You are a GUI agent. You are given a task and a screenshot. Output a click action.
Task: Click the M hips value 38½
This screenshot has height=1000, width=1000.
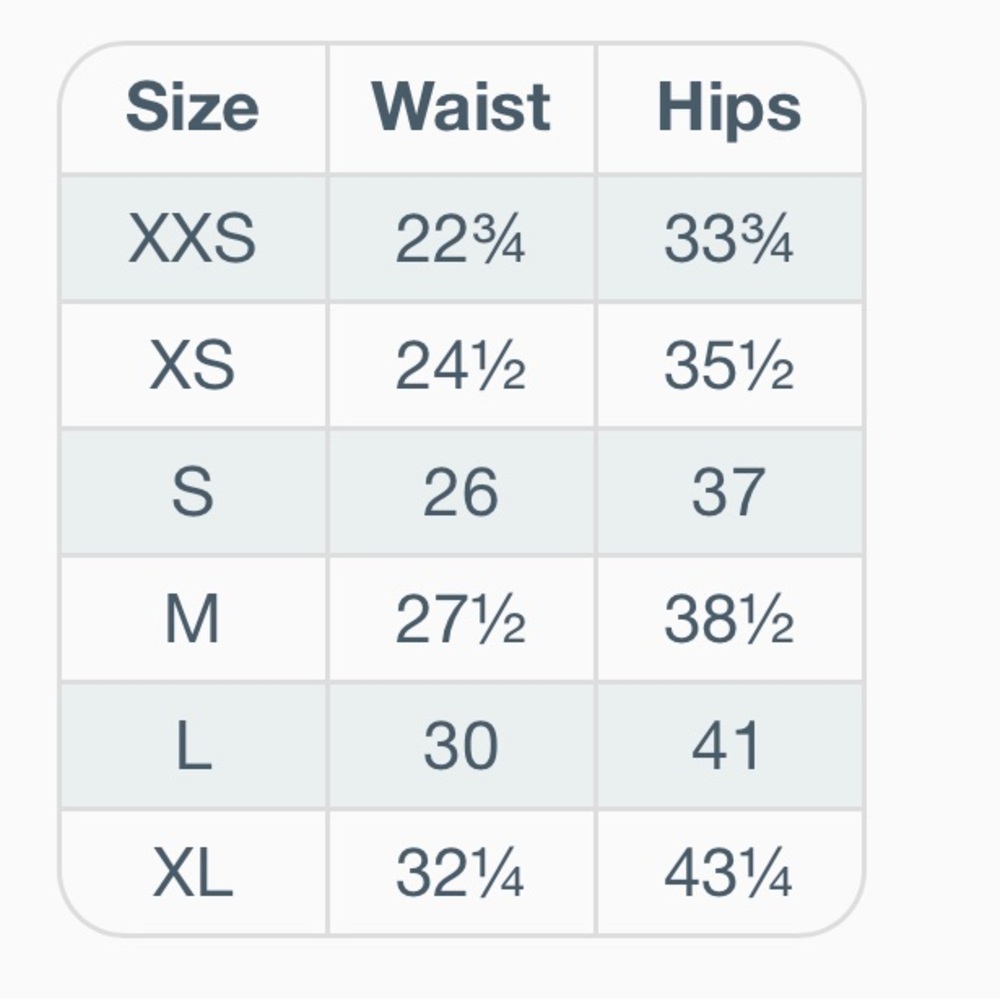(x=729, y=619)
